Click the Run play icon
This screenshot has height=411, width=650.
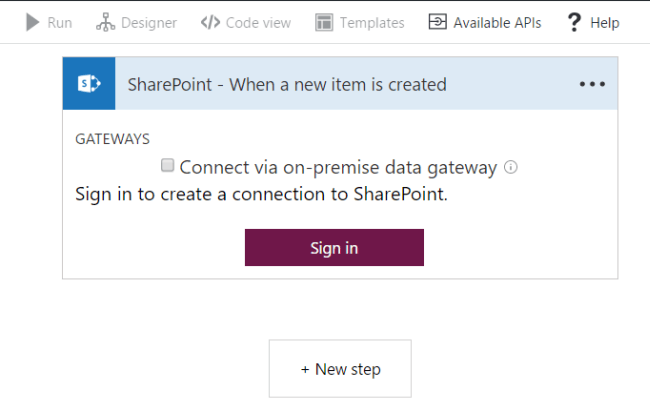pyautogui.click(x=33, y=22)
